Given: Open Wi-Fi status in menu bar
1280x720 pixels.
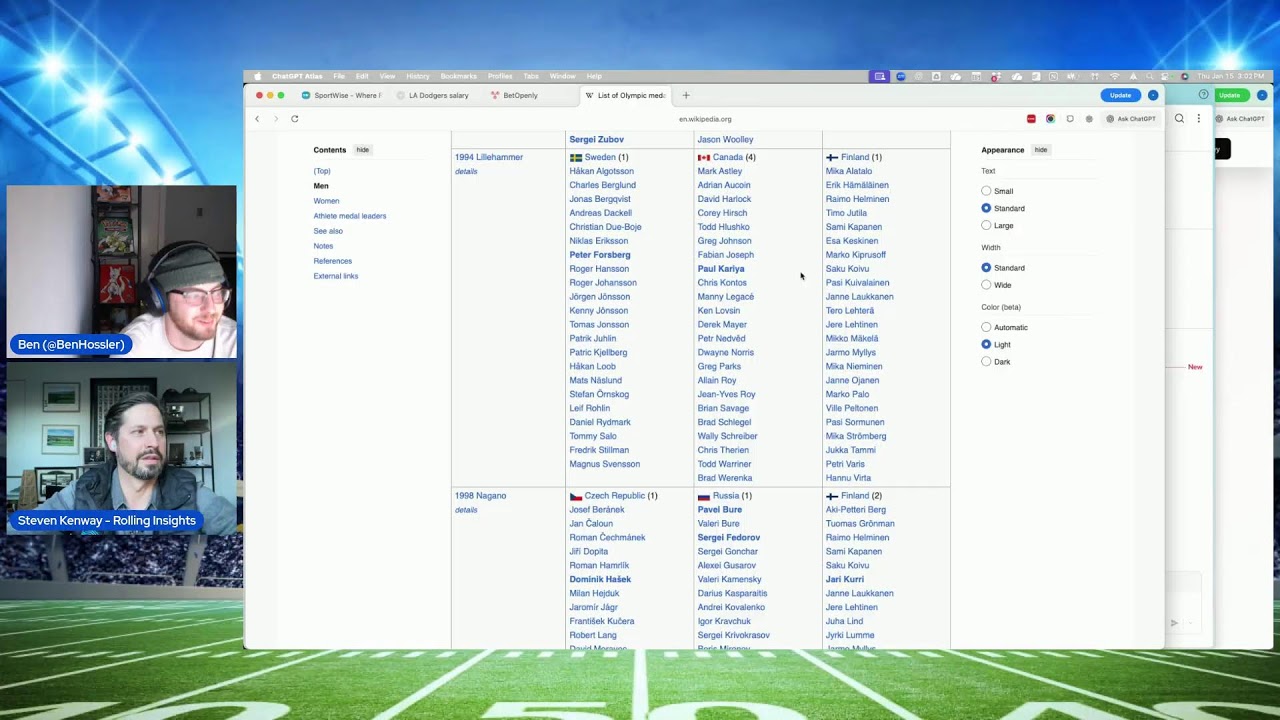Looking at the screenshot, I should [1115, 76].
